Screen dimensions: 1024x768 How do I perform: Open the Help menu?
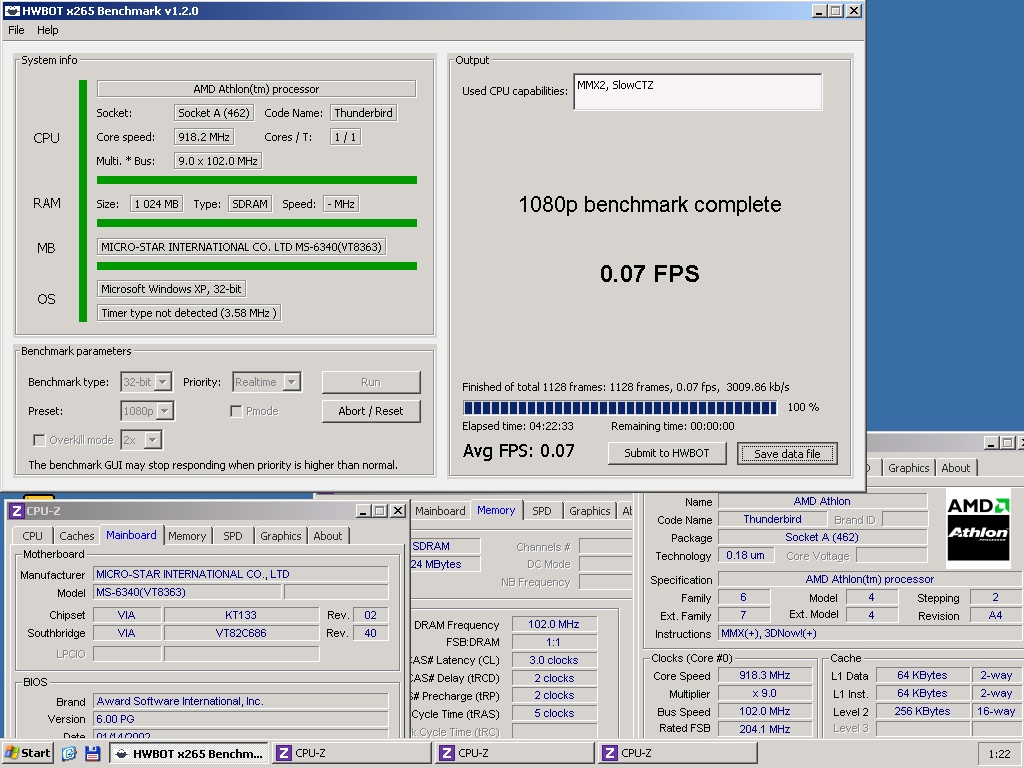click(47, 30)
